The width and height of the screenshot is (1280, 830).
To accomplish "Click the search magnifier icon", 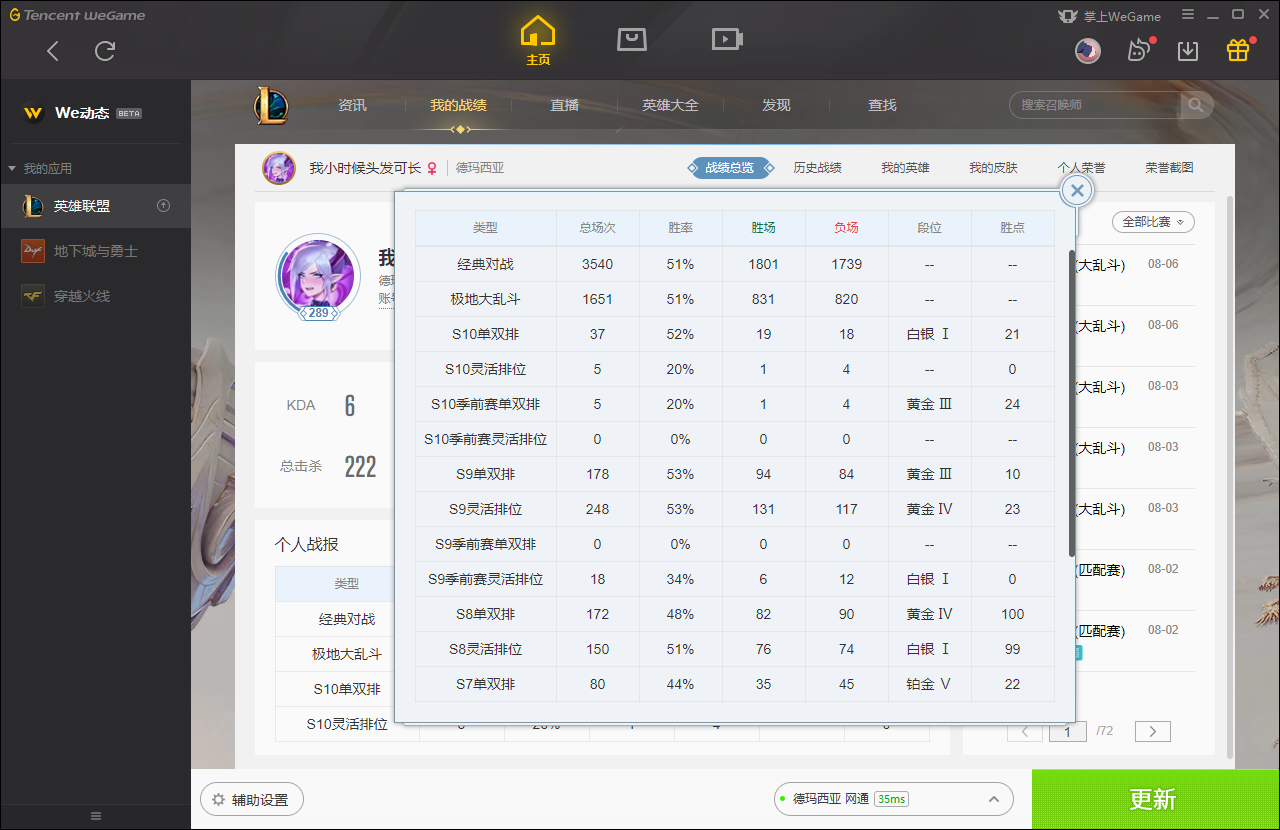I will (x=1196, y=105).
